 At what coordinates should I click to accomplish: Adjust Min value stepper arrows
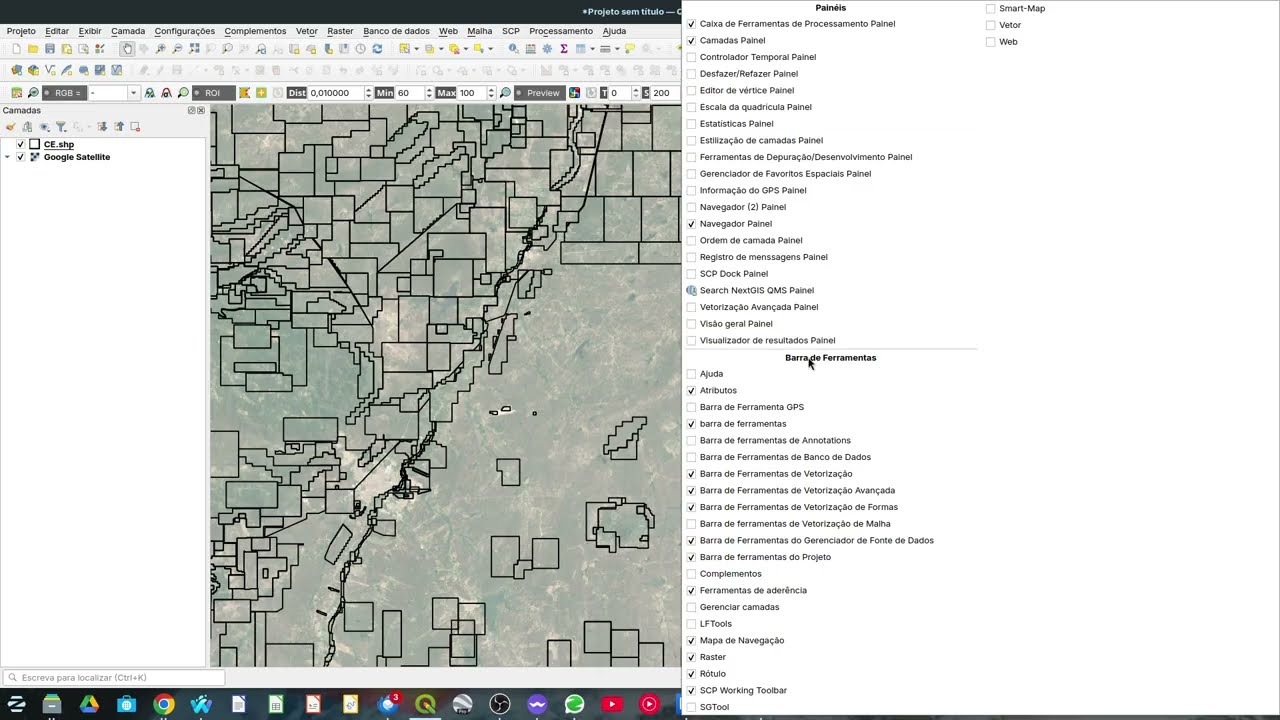coord(429,93)
